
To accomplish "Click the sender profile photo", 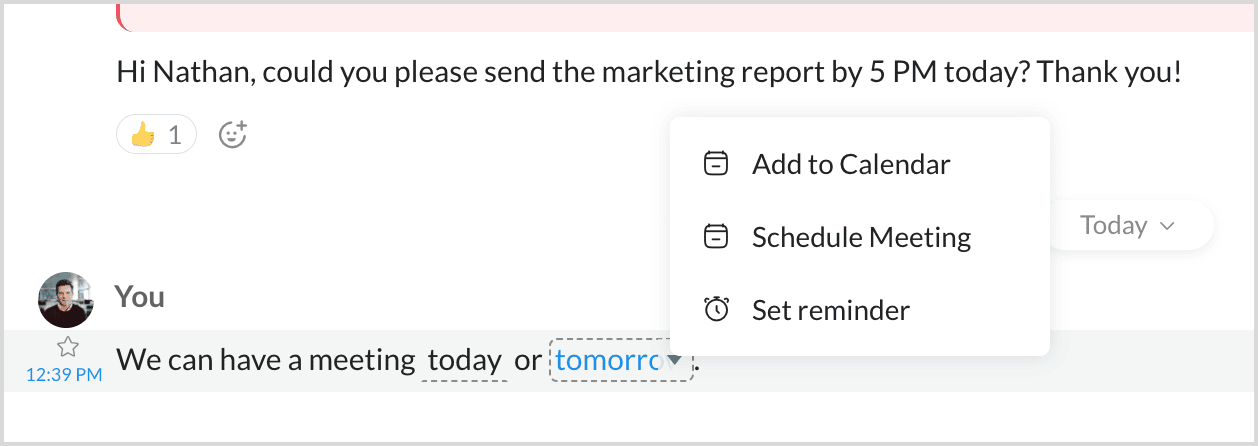I will tap(66, 299).
